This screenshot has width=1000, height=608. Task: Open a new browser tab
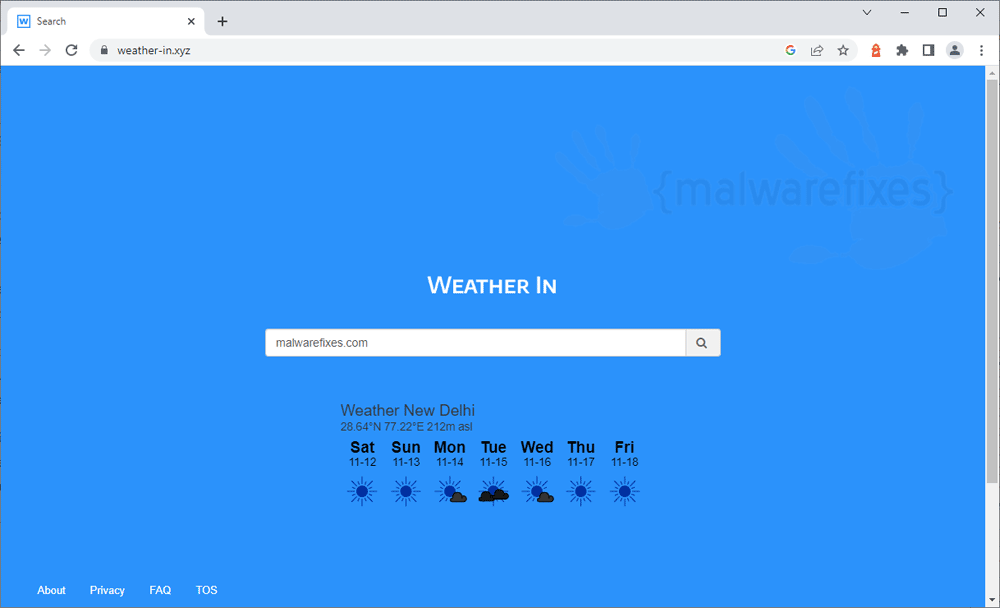coord(222,21)
